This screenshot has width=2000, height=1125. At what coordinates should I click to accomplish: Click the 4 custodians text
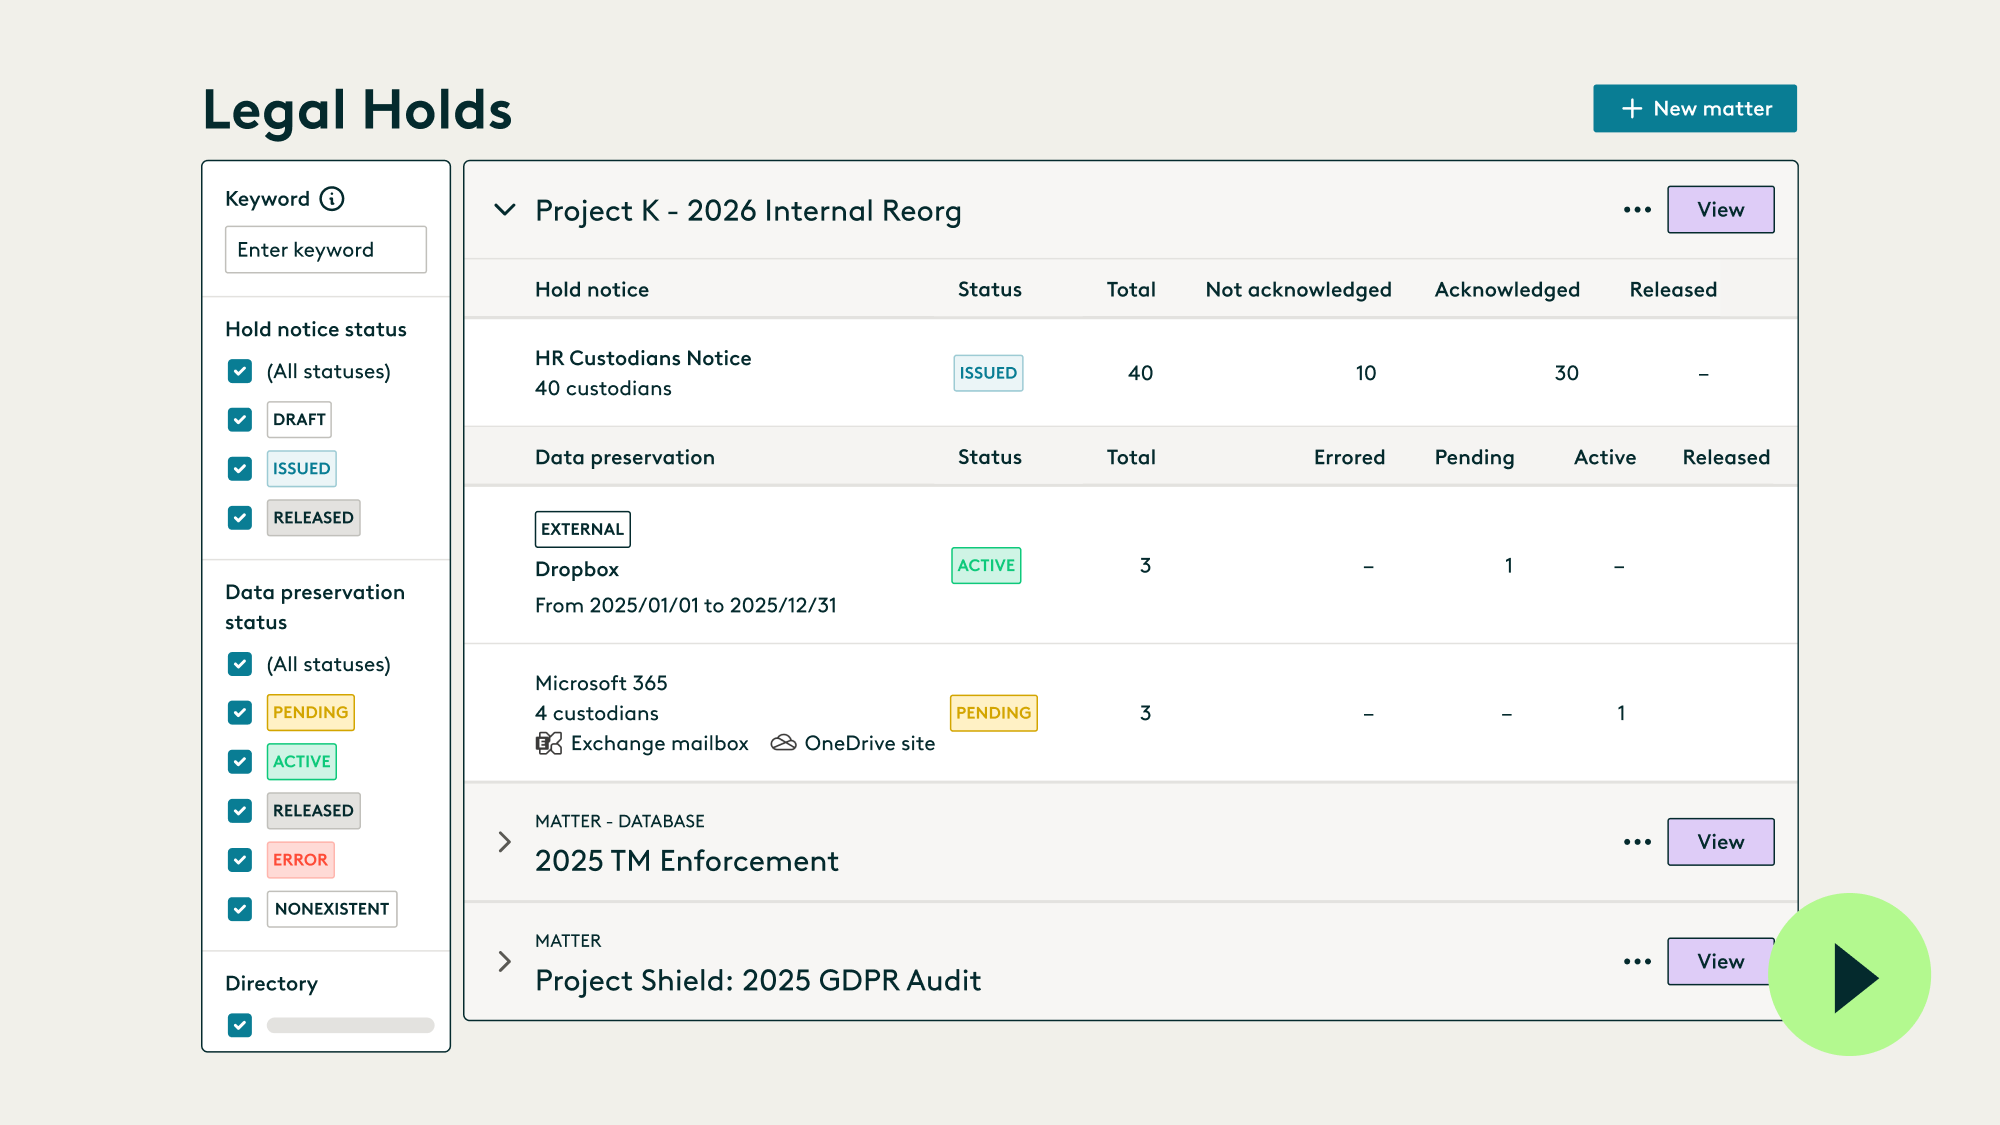(597, 713)
